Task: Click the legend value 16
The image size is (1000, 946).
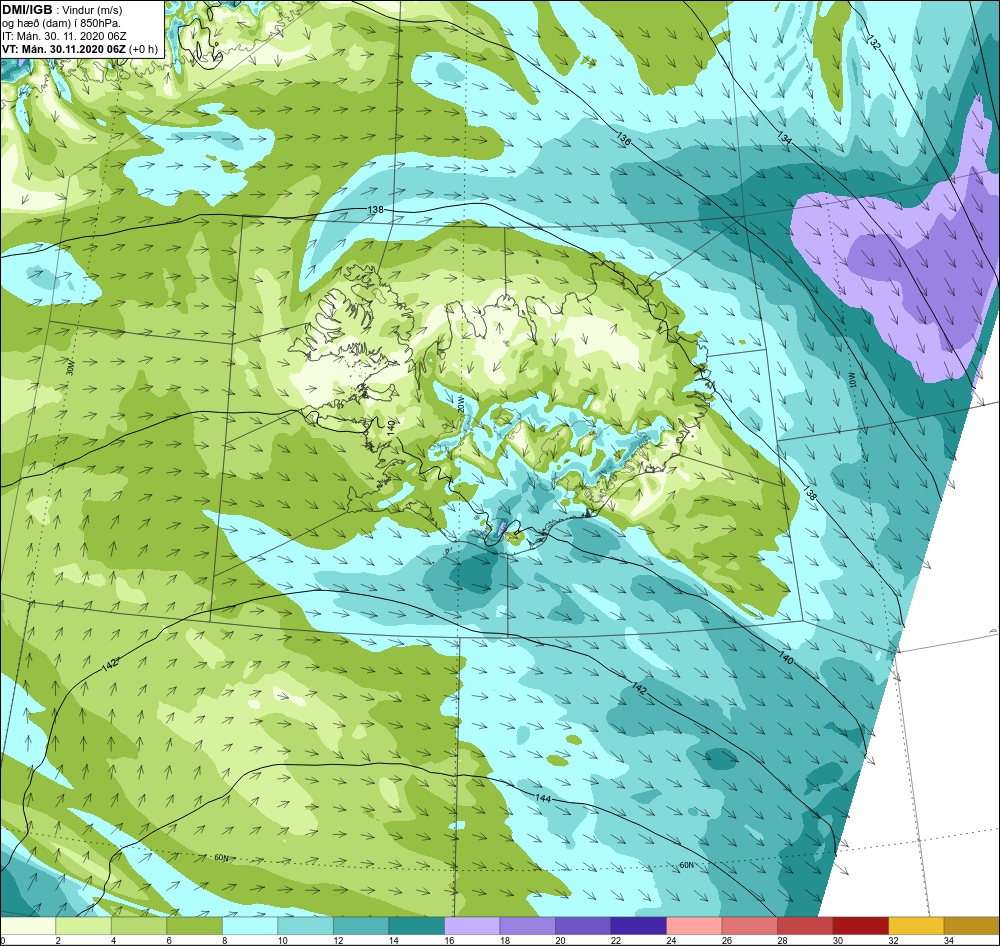Action: (449, 940)
